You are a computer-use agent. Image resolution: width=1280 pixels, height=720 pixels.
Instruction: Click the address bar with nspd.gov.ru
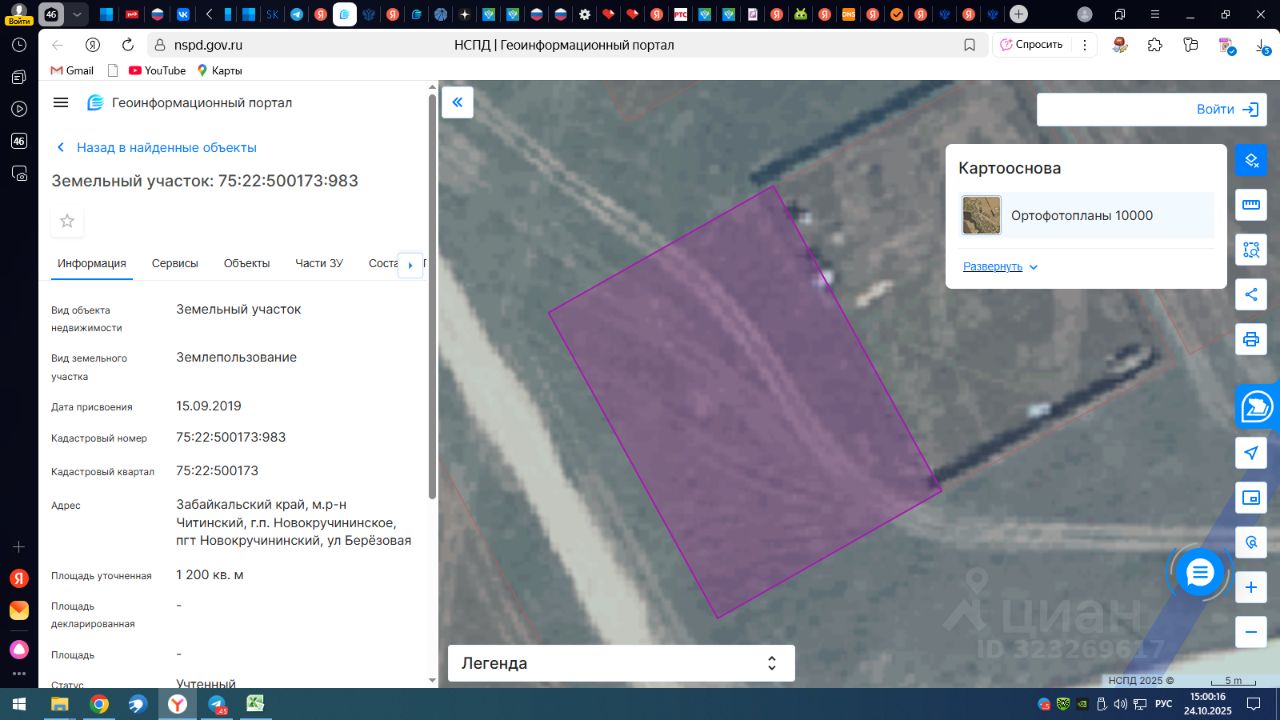point(565,45)
